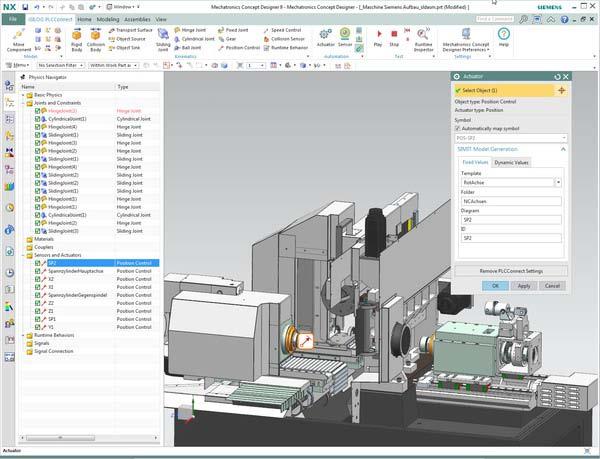Viewport: 600px width, 459px height.
Task: Switch to the View ribbon tab
Action: [x=161, y=19]
